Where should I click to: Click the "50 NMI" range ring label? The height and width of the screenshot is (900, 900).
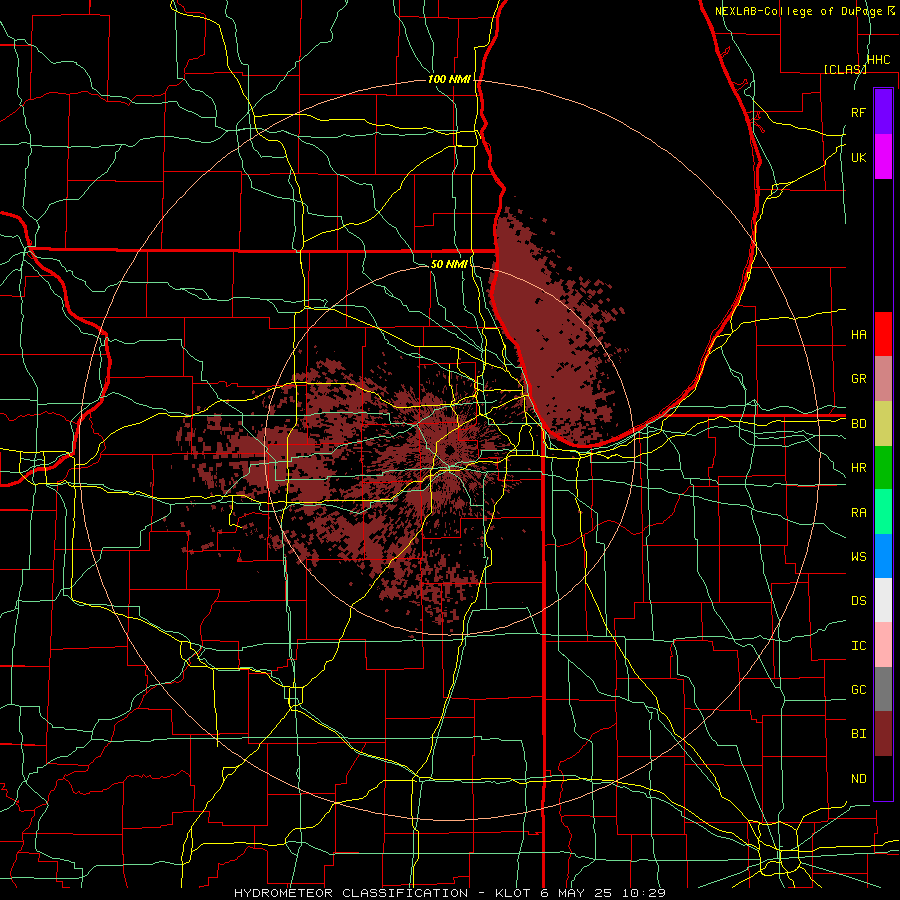point(449,264)
